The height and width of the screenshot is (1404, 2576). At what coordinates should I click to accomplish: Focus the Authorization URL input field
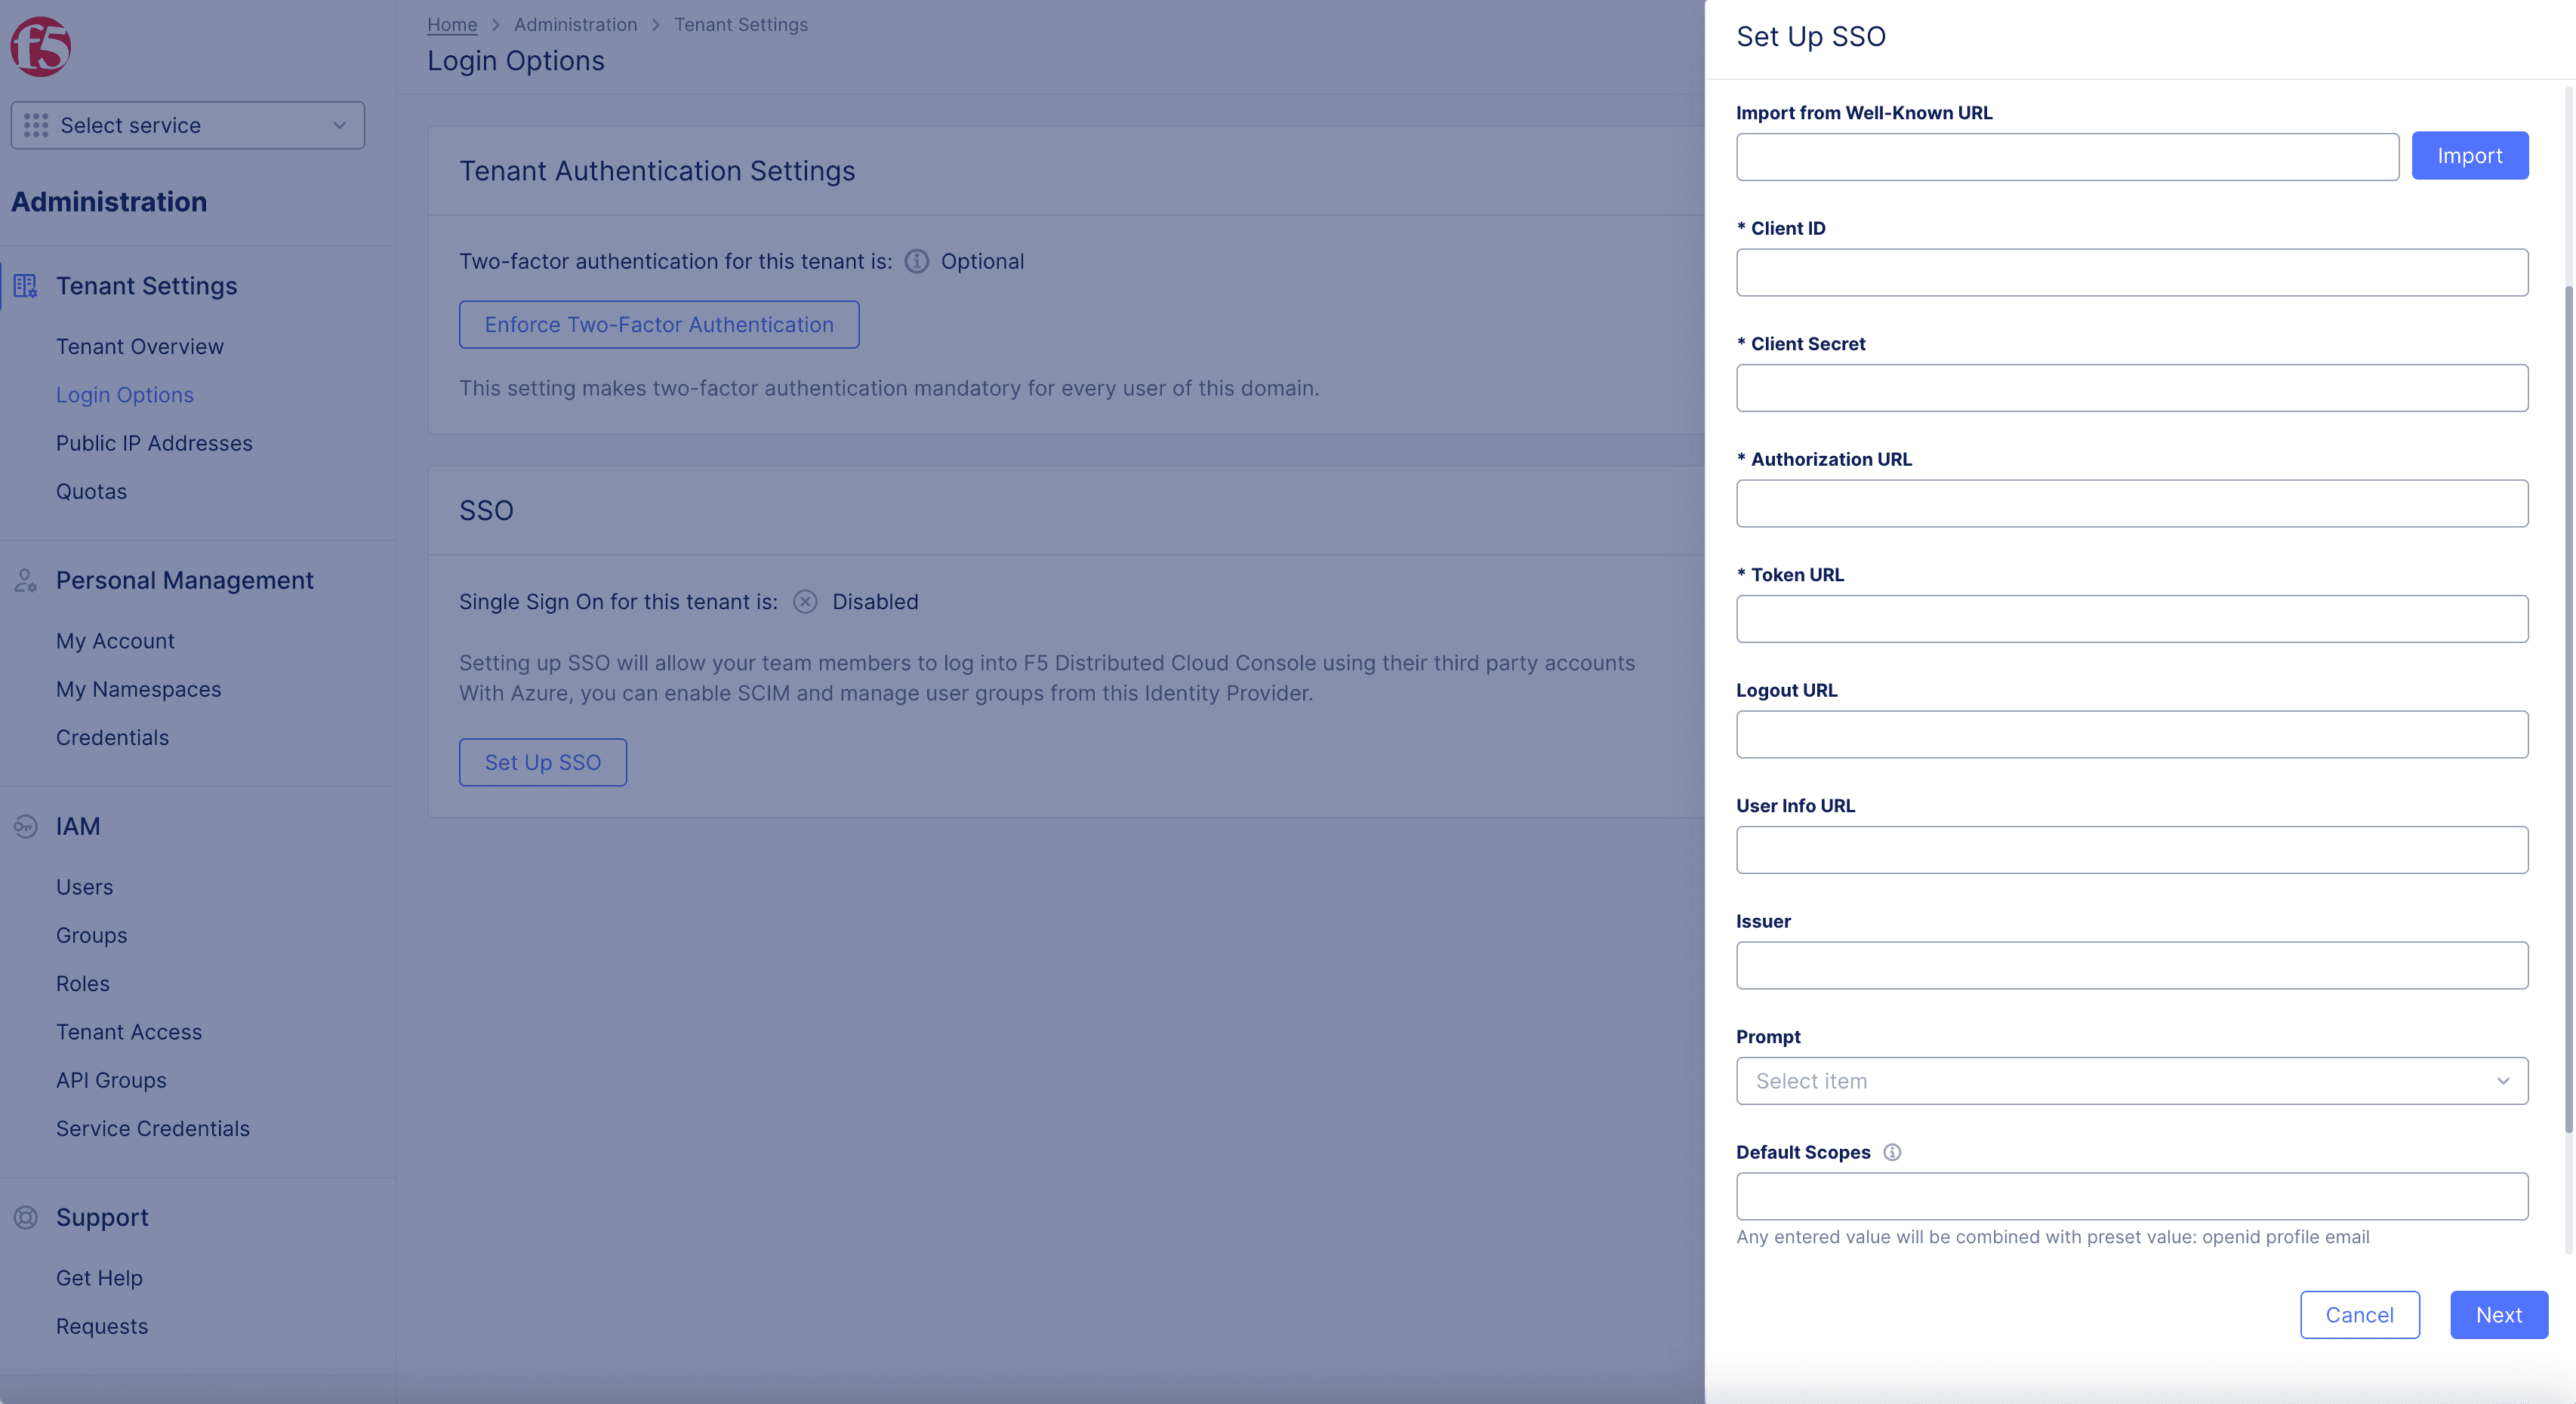pos(2132,503)
